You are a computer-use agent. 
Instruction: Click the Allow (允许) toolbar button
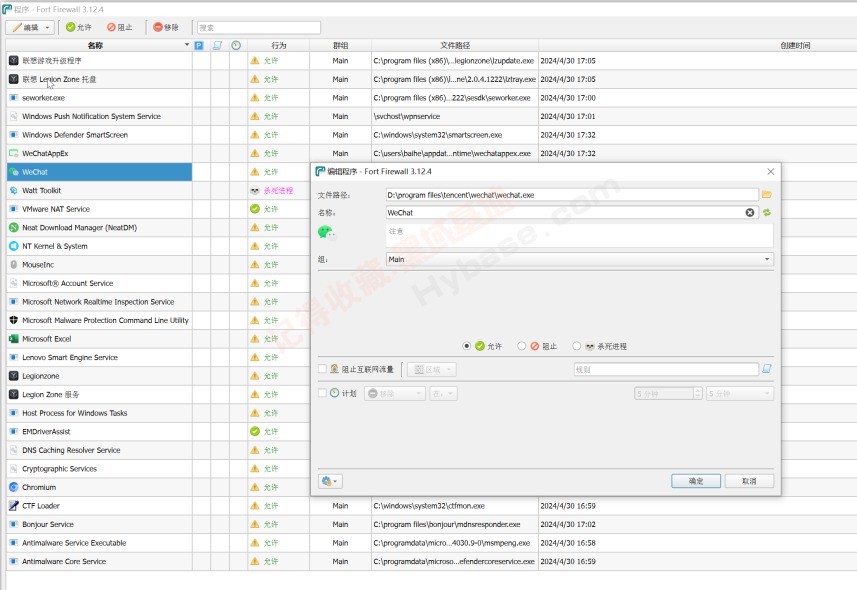point(78,27)
